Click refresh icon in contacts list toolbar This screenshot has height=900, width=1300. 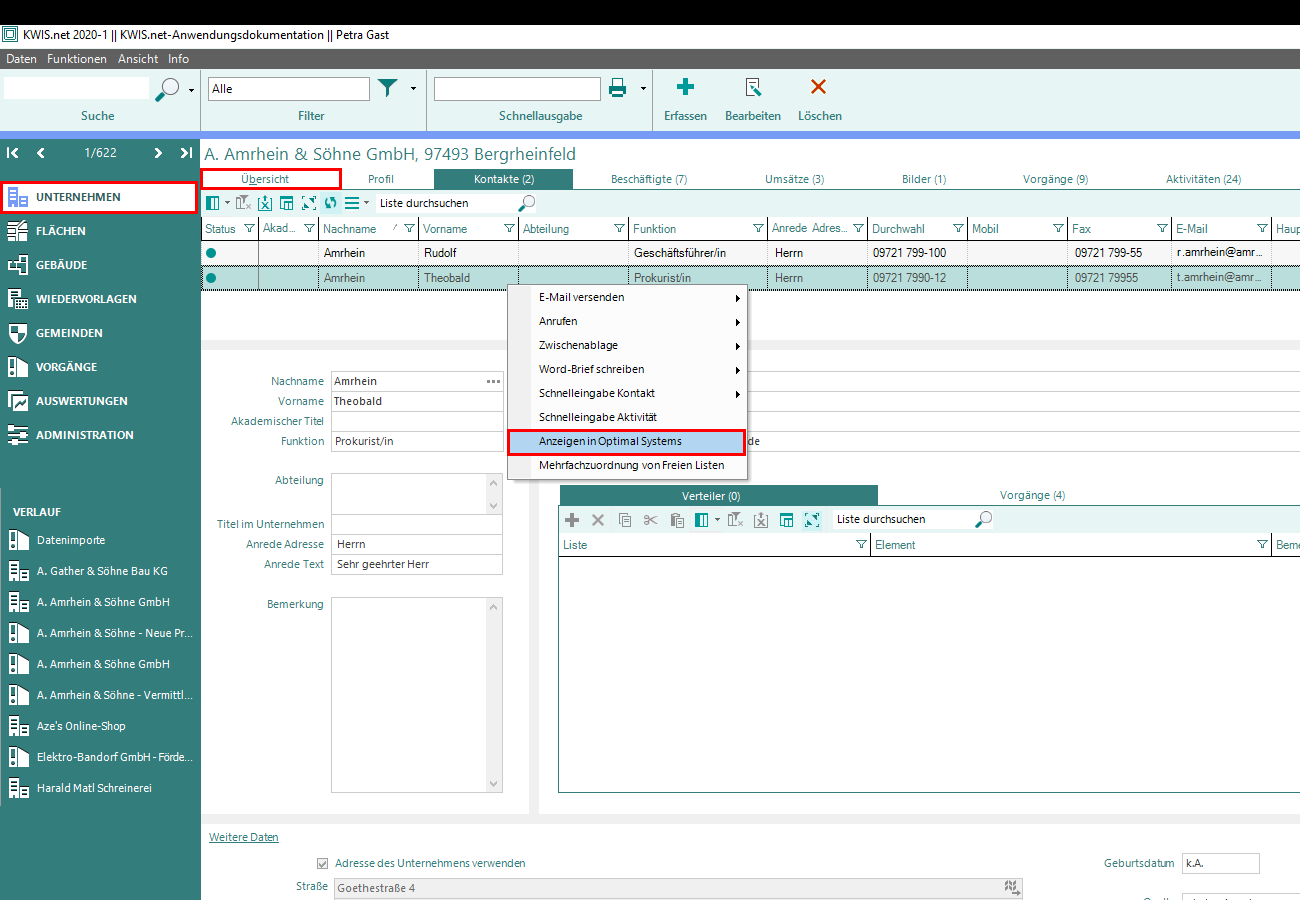(330, 203)
